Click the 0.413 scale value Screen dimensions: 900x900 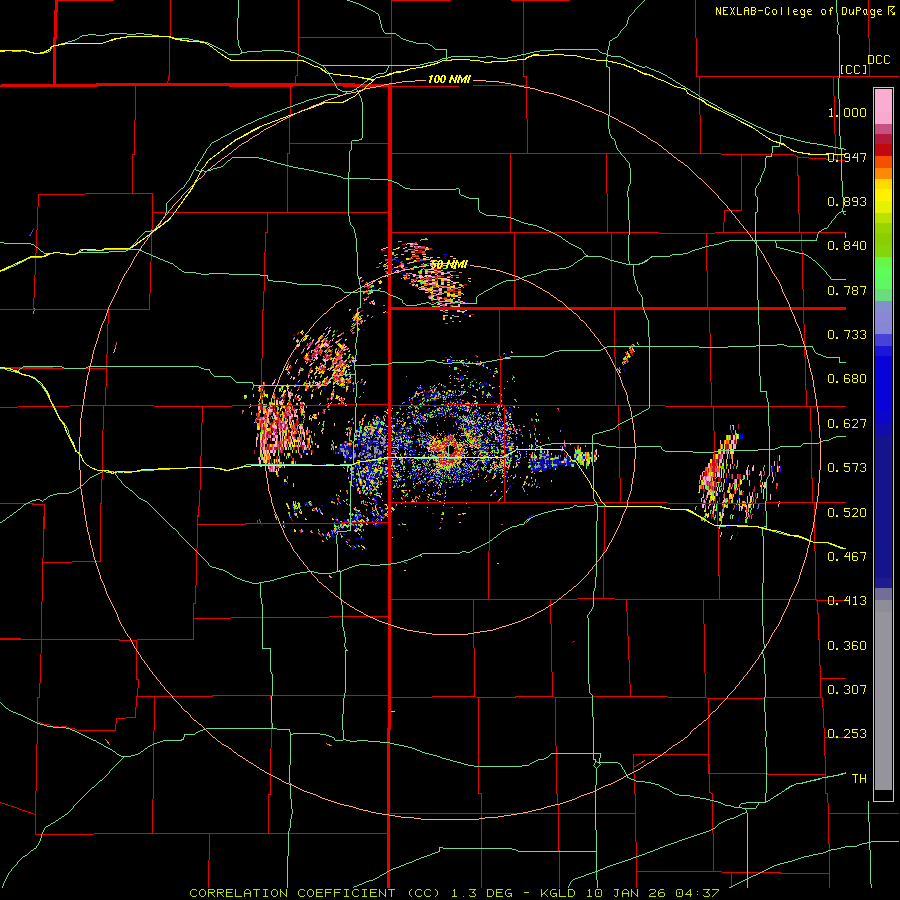(x=847, y=601)
